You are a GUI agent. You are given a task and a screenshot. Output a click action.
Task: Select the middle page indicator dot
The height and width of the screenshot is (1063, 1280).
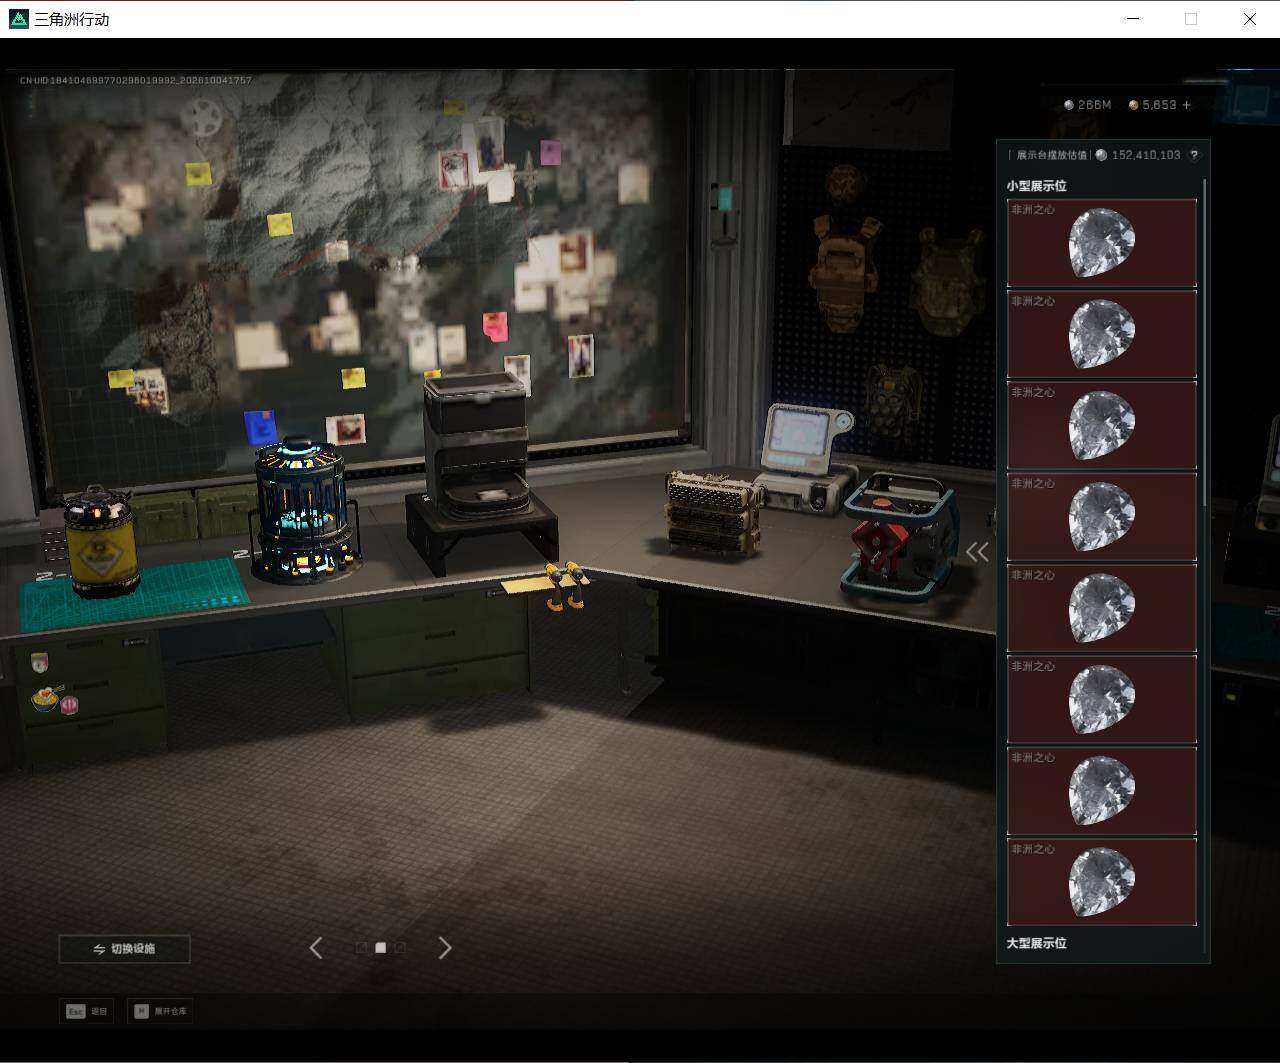click(x=380, y=948)
